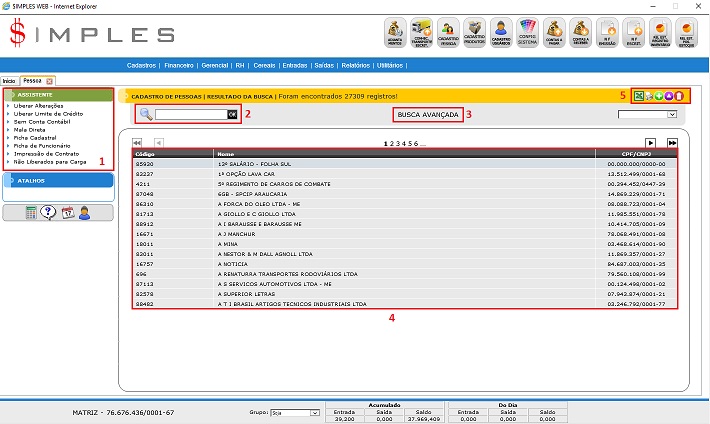This screenshot has width=710, height=424.
Task: Click the Busca Avançada button
Action: (x=428, y=115)
